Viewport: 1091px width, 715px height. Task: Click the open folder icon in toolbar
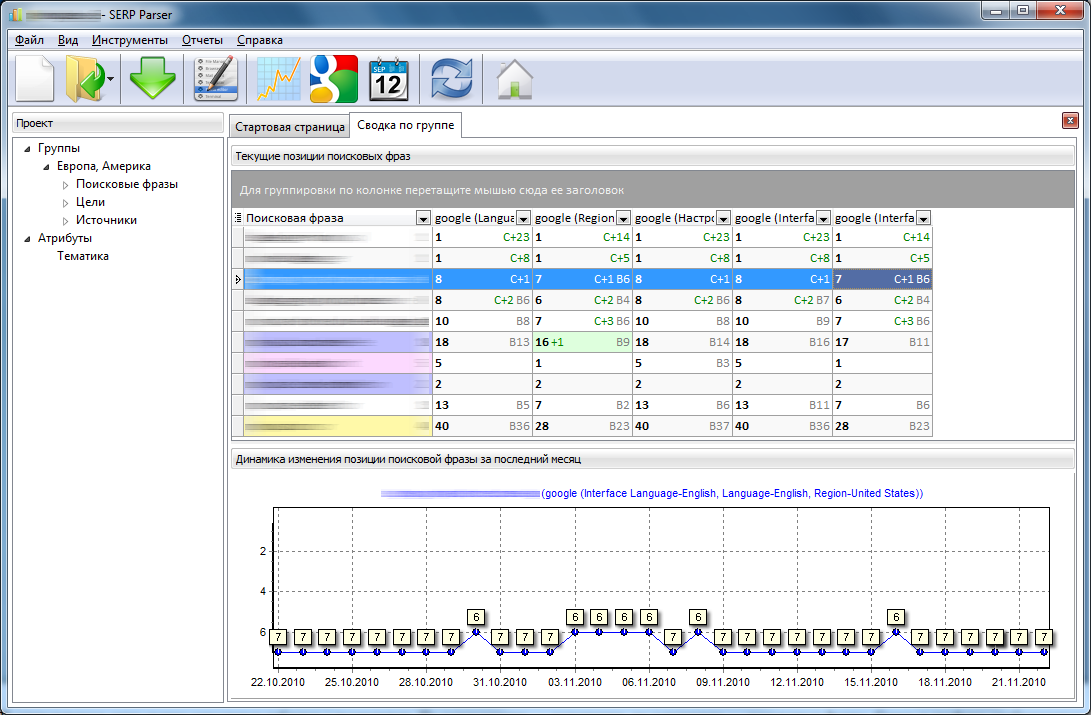click(85, 78)
